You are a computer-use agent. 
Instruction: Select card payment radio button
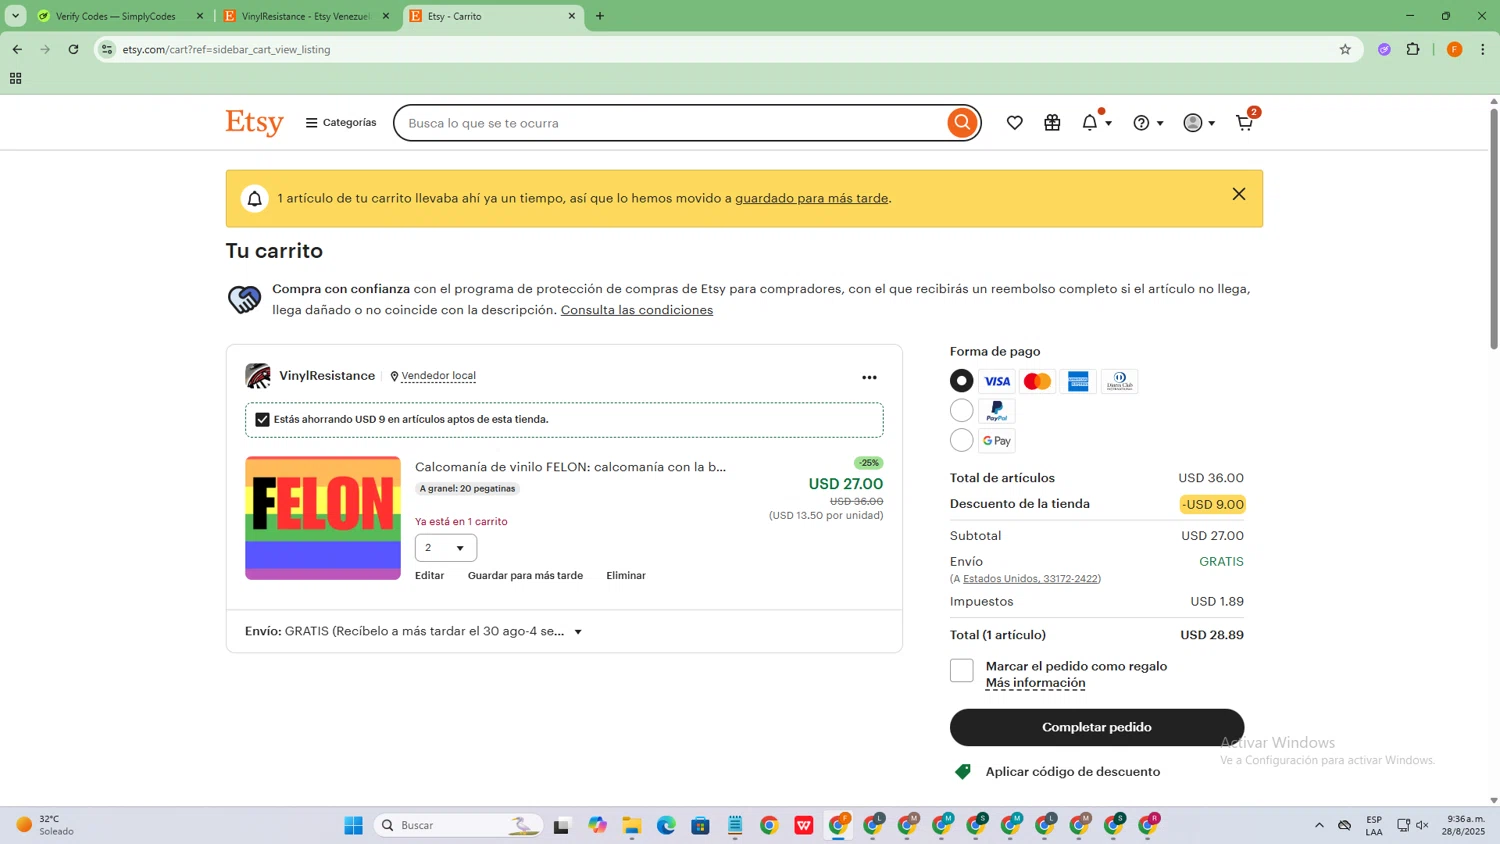click(961, 381)
